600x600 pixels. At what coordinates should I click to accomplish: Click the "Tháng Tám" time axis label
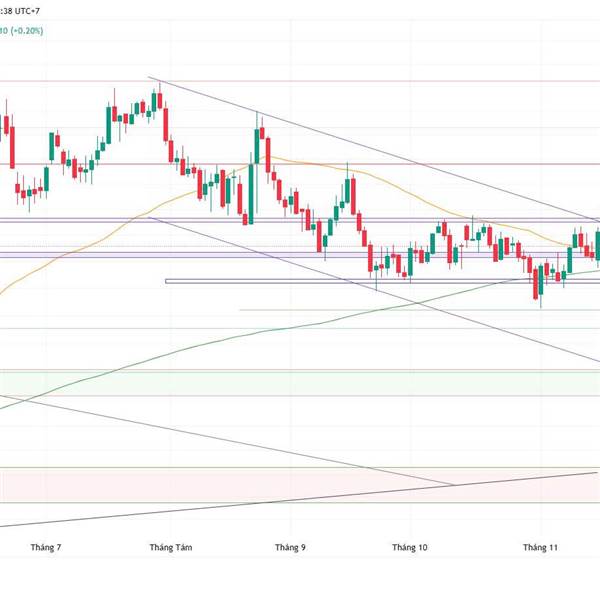[x=171, y=547]
